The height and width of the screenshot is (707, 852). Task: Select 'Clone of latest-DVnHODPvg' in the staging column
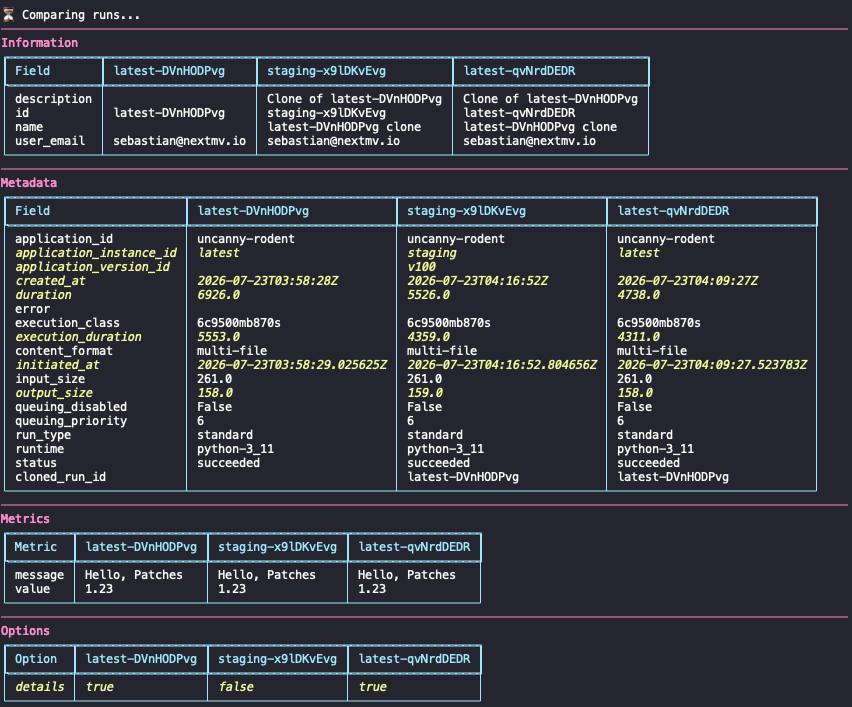pos(354,99)
